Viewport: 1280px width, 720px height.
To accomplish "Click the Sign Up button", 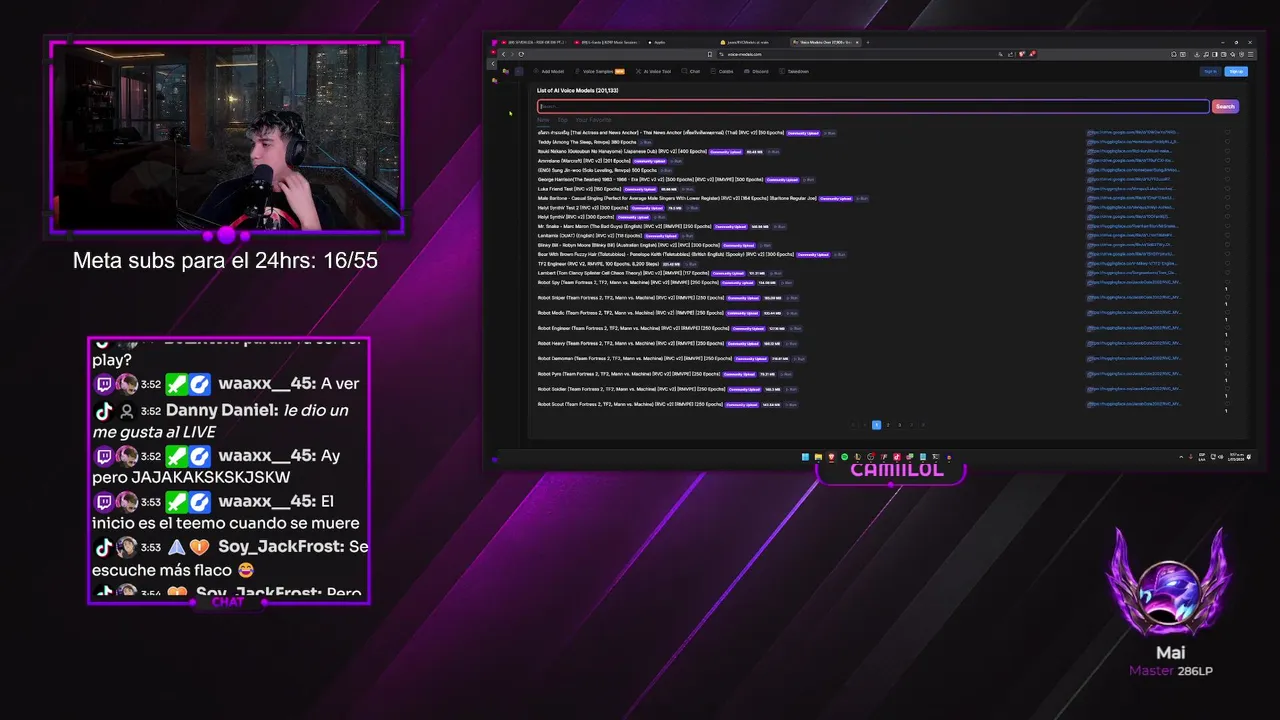I will coord(1236,72).
